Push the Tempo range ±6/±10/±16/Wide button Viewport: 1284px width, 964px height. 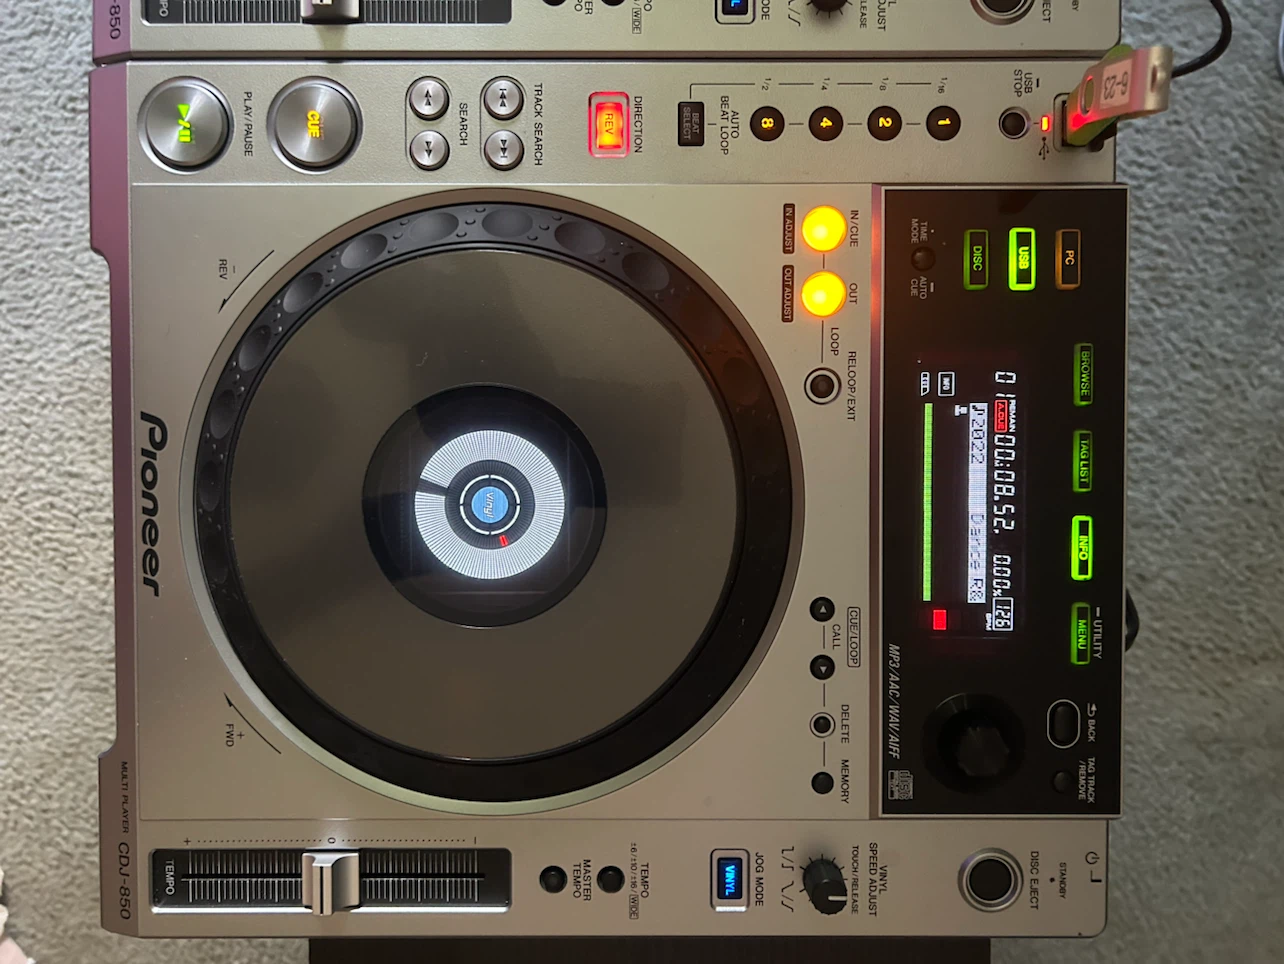(x=611, y=880)
